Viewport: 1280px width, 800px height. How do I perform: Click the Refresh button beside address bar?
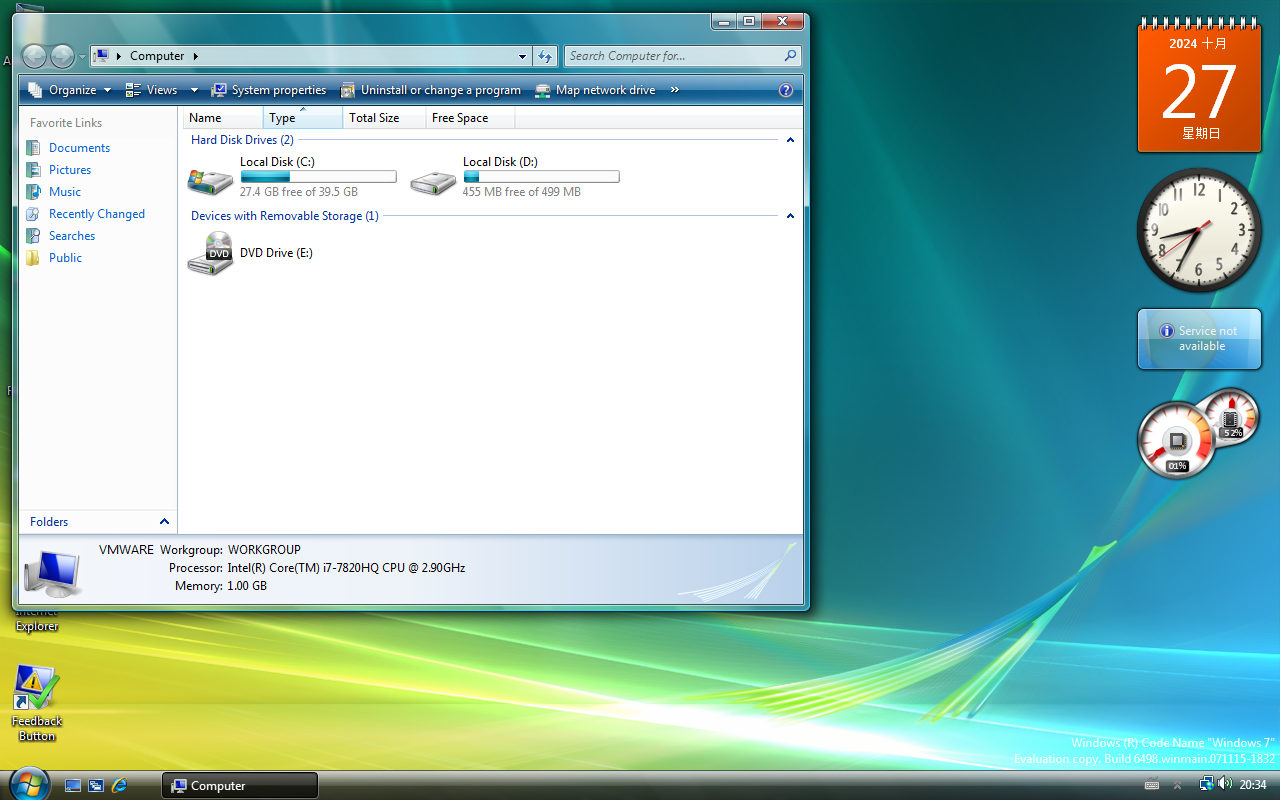point(544,56)
